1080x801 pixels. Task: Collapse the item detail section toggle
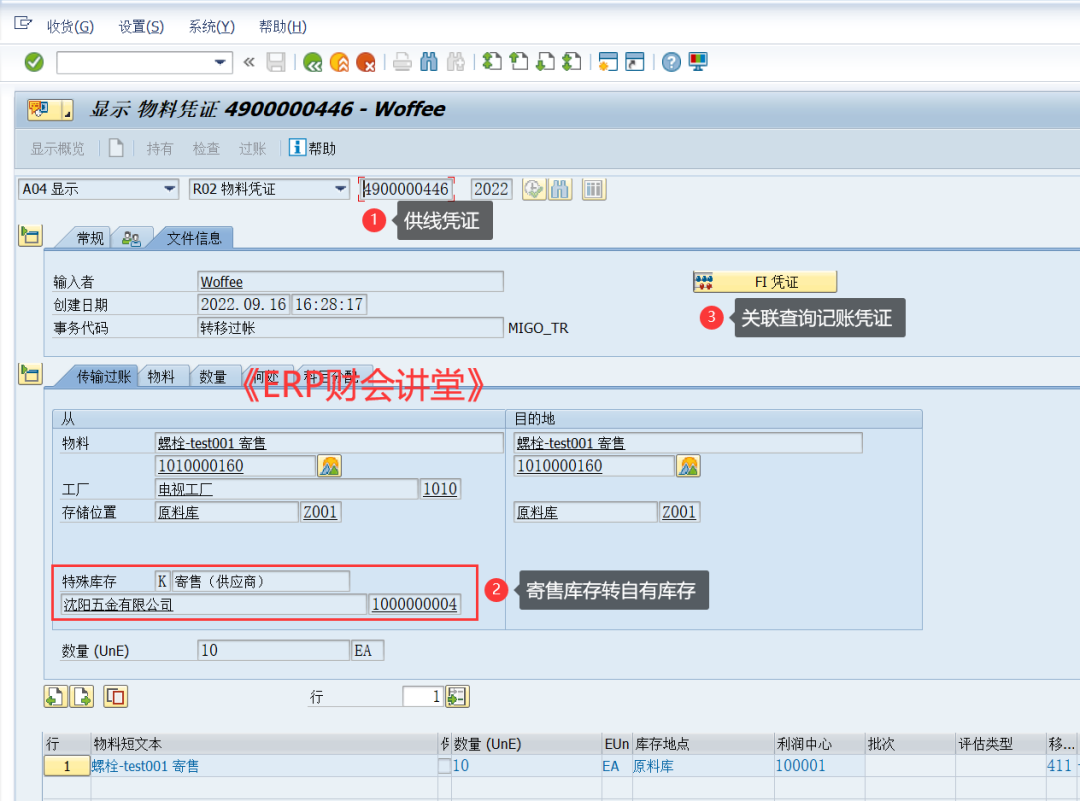click(30, 375)
